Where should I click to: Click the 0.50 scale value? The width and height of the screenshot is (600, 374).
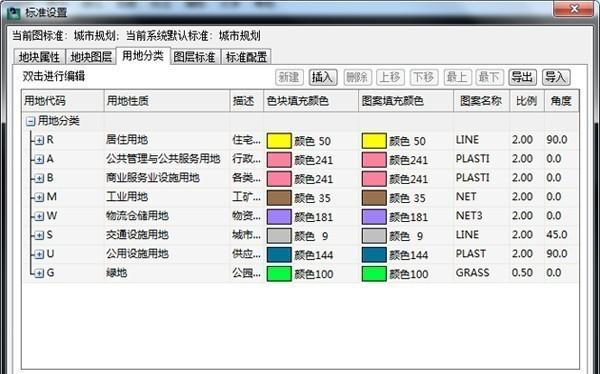[x=522, y=273]
